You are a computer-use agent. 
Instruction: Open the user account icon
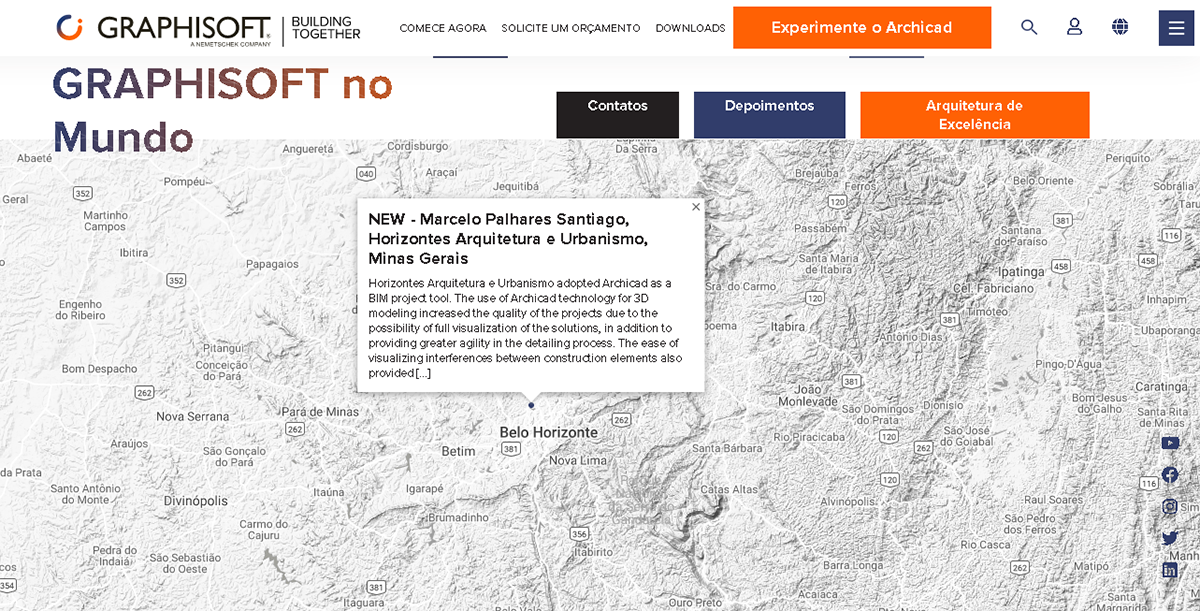pyautogui.click(x=1074, y=27)
